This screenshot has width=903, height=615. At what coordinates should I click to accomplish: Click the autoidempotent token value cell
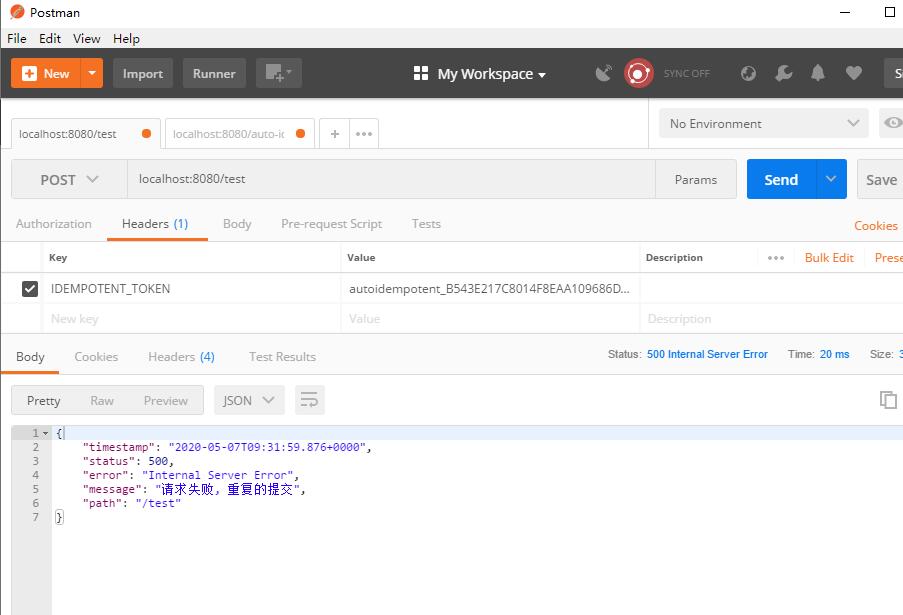[x=490, y=288]
